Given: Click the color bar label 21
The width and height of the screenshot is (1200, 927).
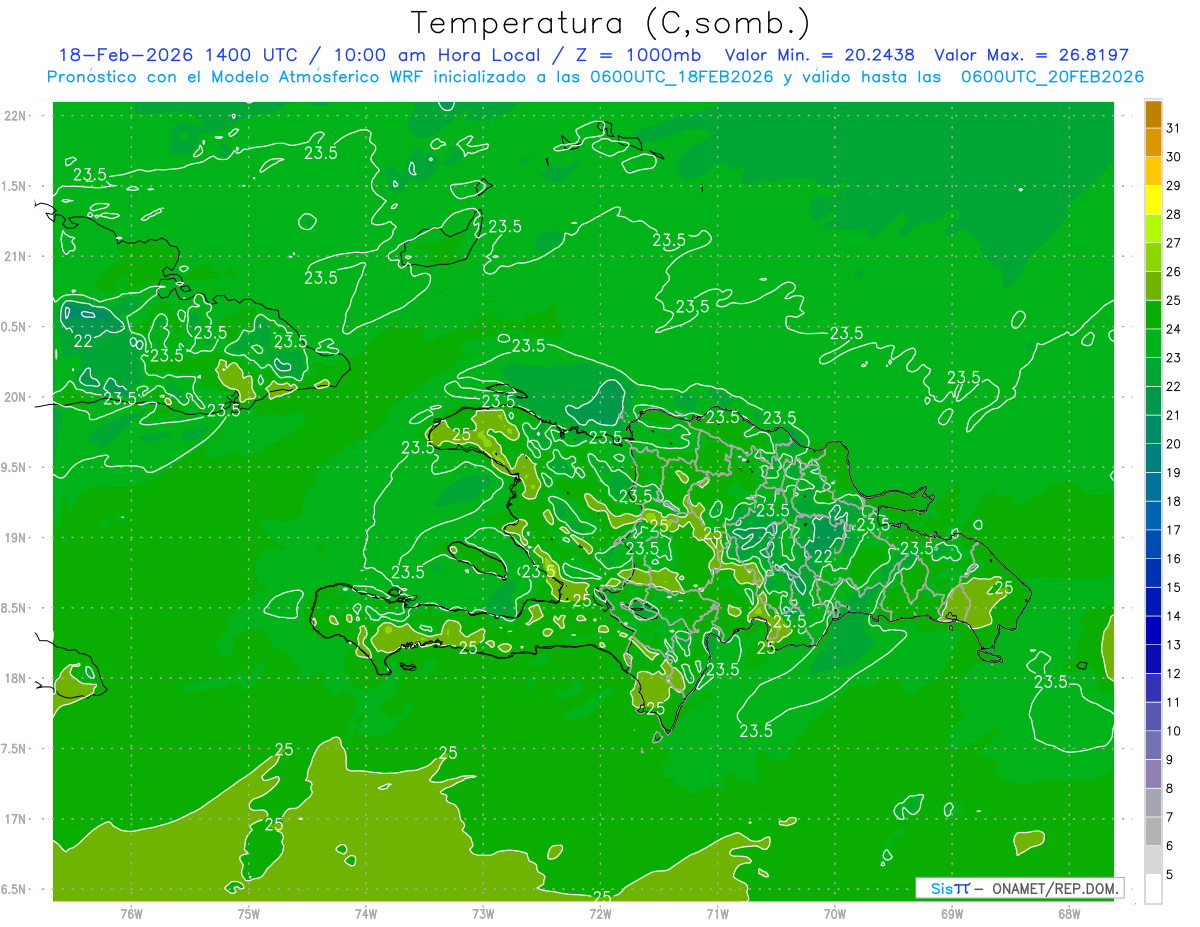Looking at the screenshot, I should [x=1174, y=415].
